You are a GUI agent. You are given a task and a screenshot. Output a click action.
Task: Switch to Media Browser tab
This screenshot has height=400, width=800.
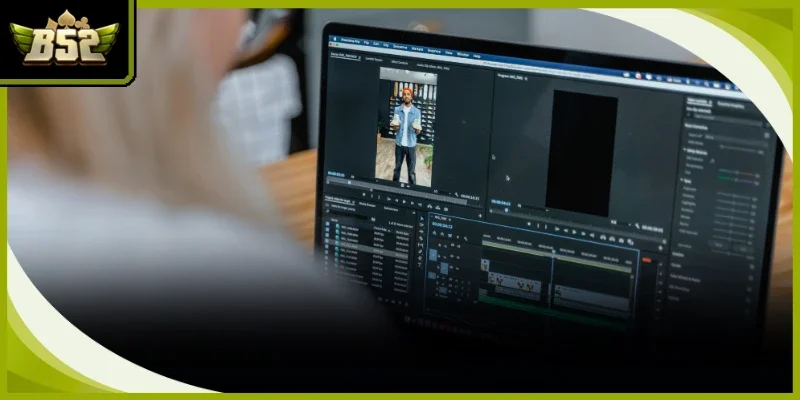click(367, 205)
